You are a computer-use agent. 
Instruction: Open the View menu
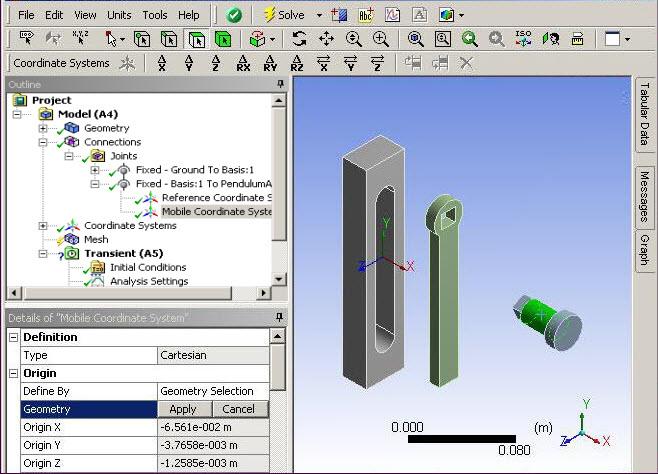(x=85, y=15)
